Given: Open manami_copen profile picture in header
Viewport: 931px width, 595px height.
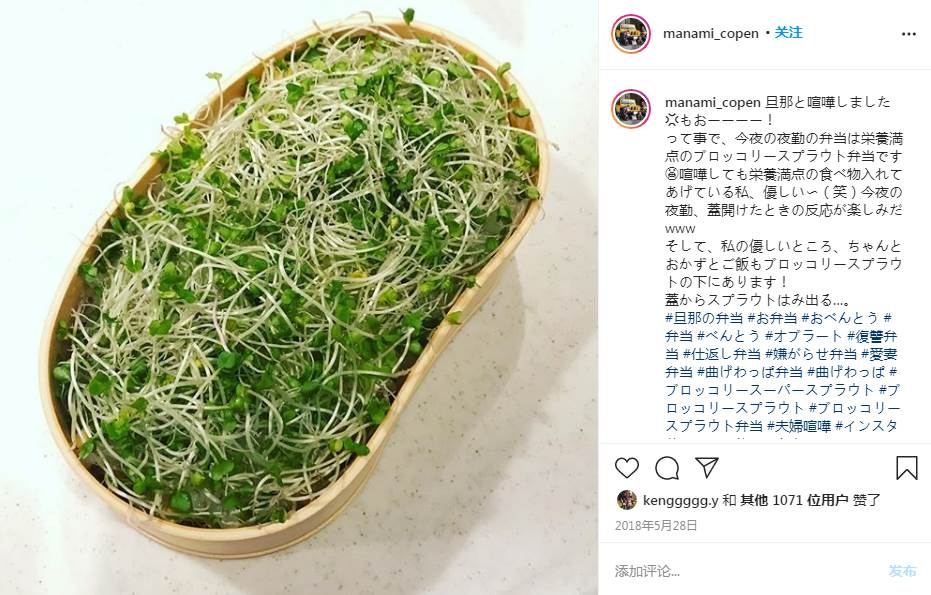Looking at the screenshot, I should click(x=631, y=34).
